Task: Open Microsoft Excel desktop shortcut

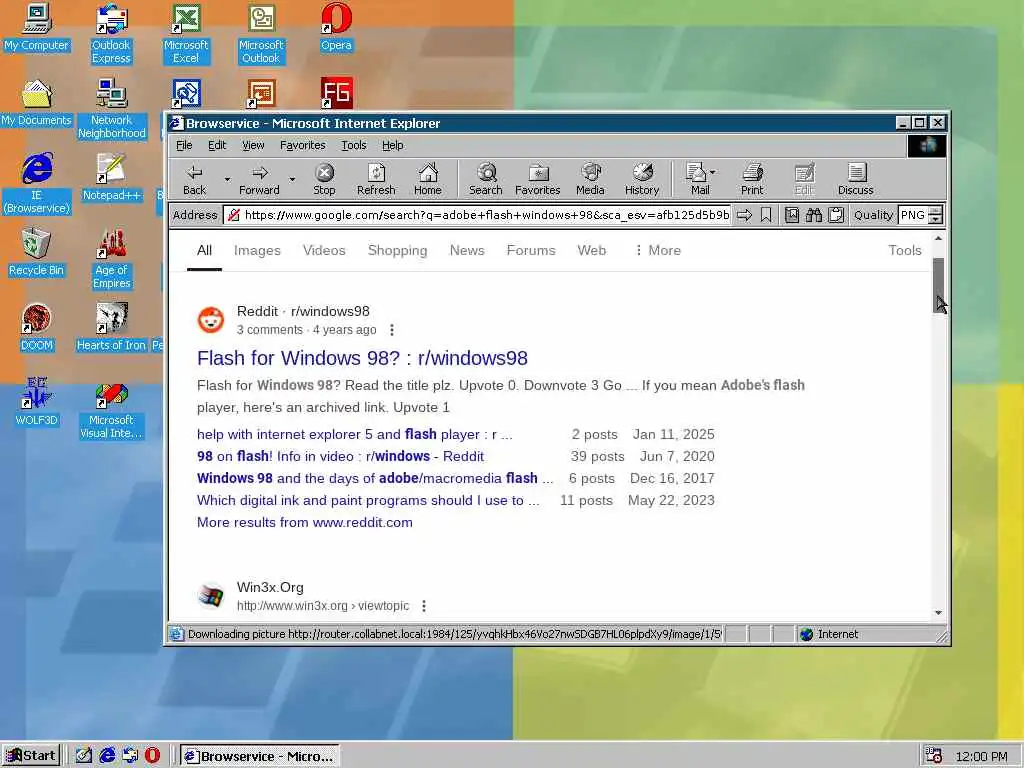Action: [186, 34]
